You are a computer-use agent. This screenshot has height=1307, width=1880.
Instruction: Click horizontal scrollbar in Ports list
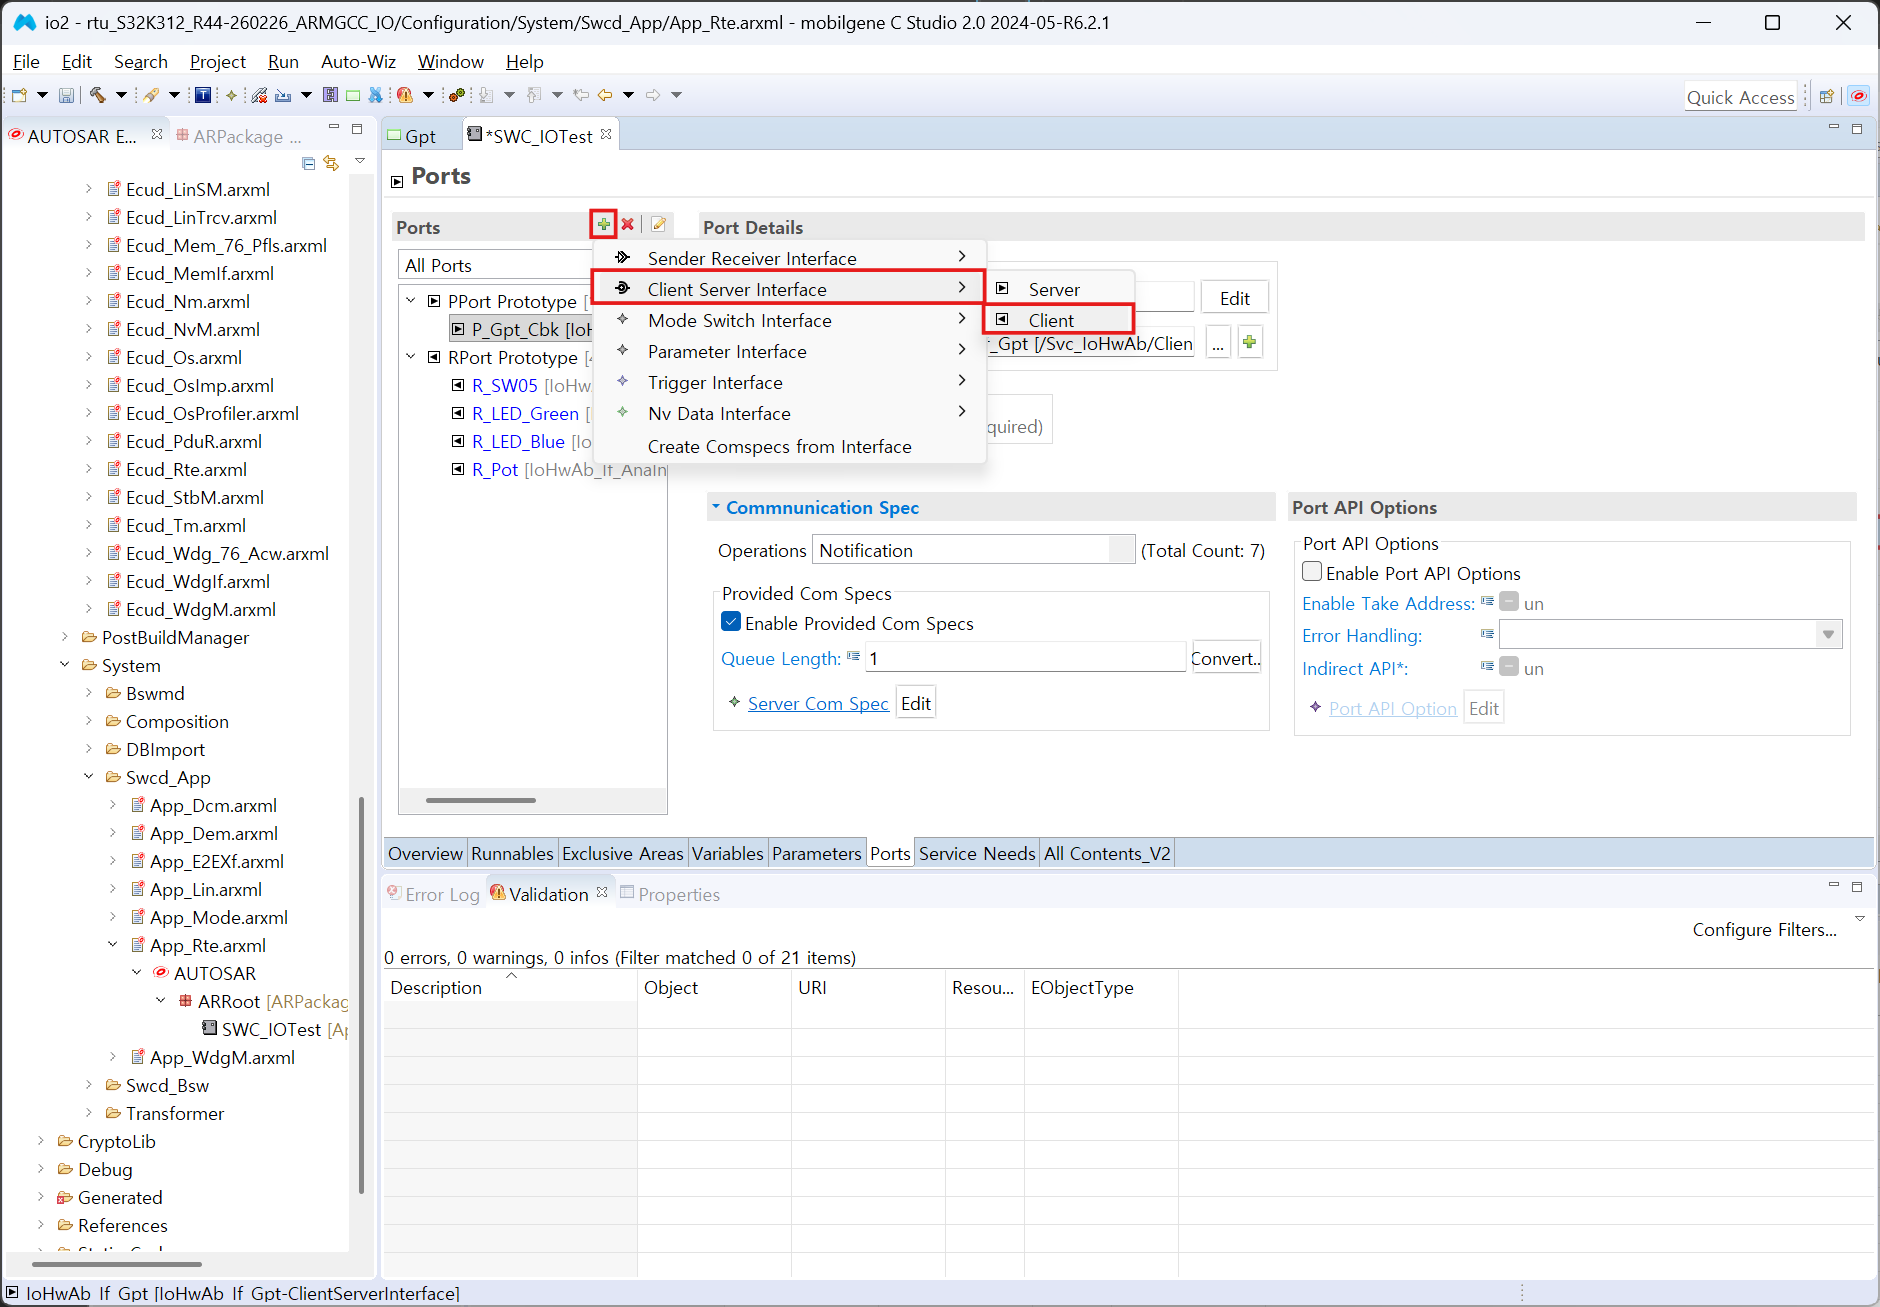coord(481,800)
